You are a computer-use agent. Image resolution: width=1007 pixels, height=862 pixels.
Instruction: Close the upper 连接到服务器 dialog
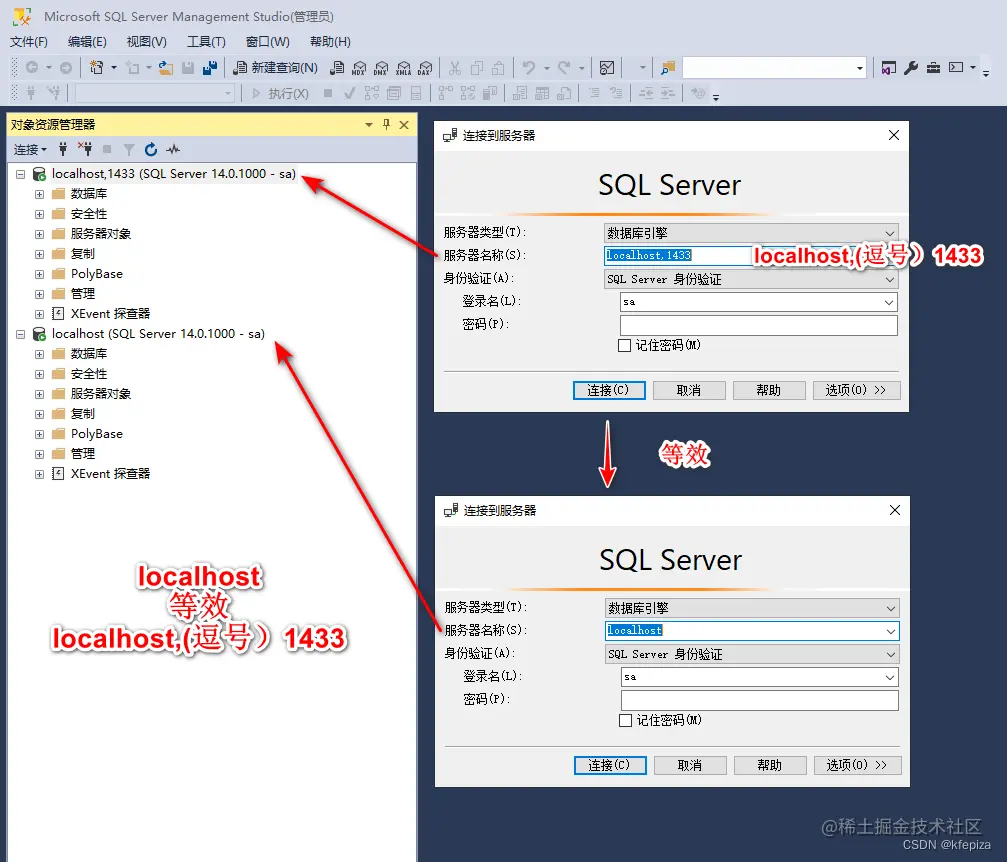pyautogui.click(x=894, y=136)
